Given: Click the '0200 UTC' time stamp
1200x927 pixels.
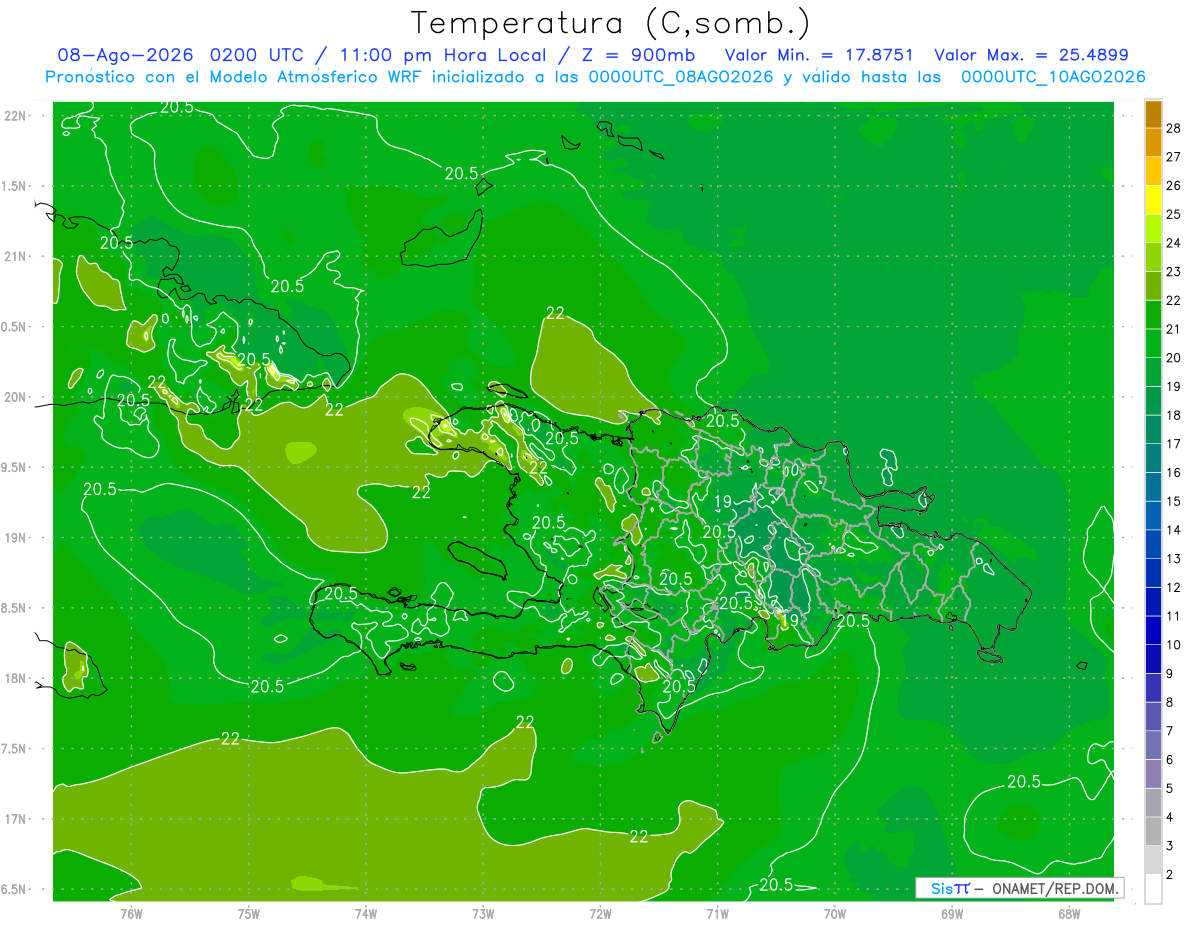Looking at the screenshot, I should [x=258, y=55].
